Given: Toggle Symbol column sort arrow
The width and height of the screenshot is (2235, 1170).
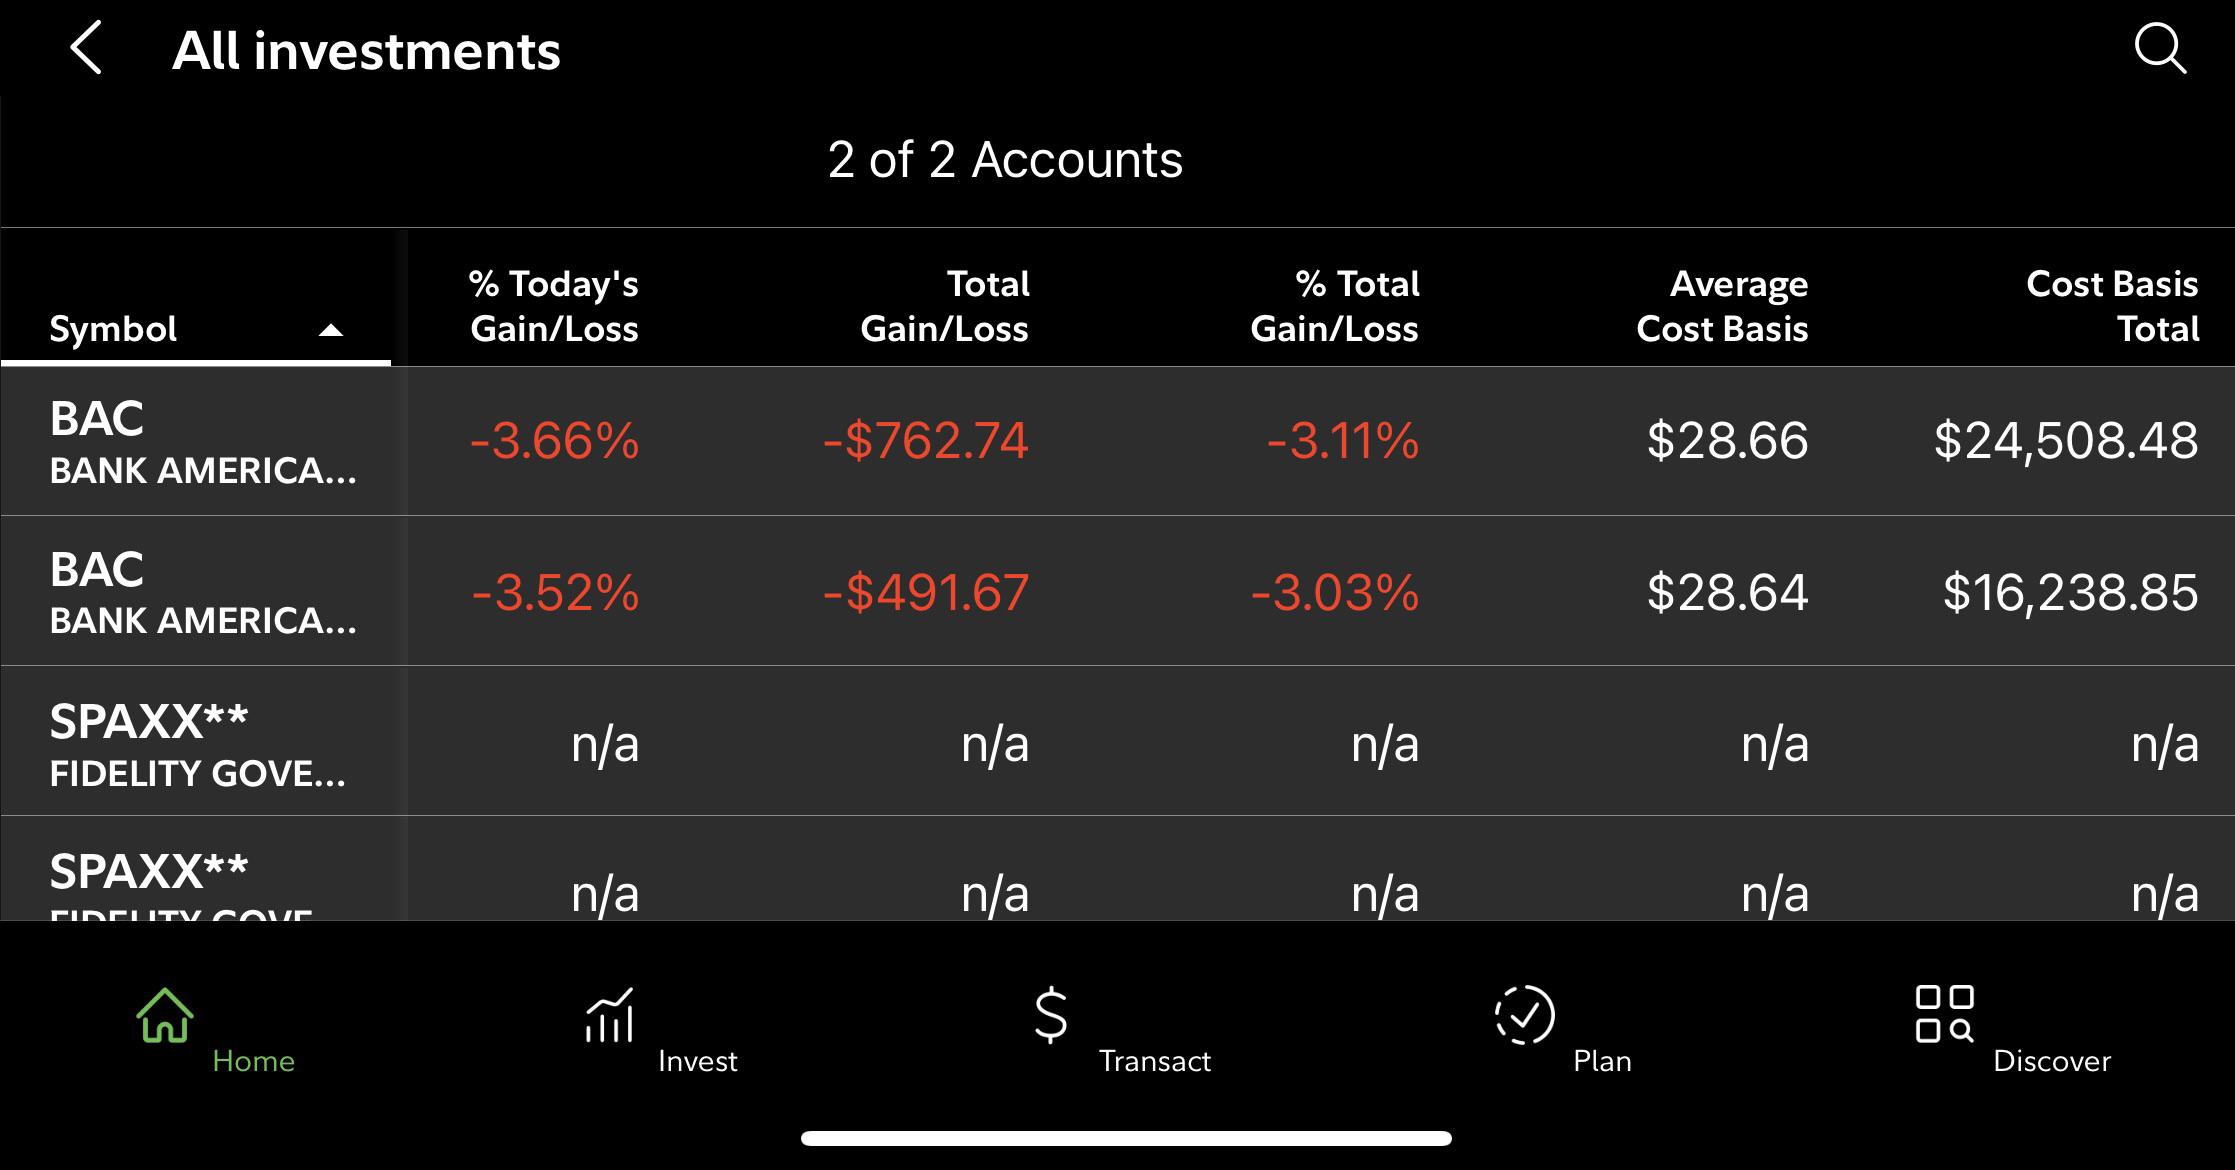Looking at the screenshot, I should 330,330.
